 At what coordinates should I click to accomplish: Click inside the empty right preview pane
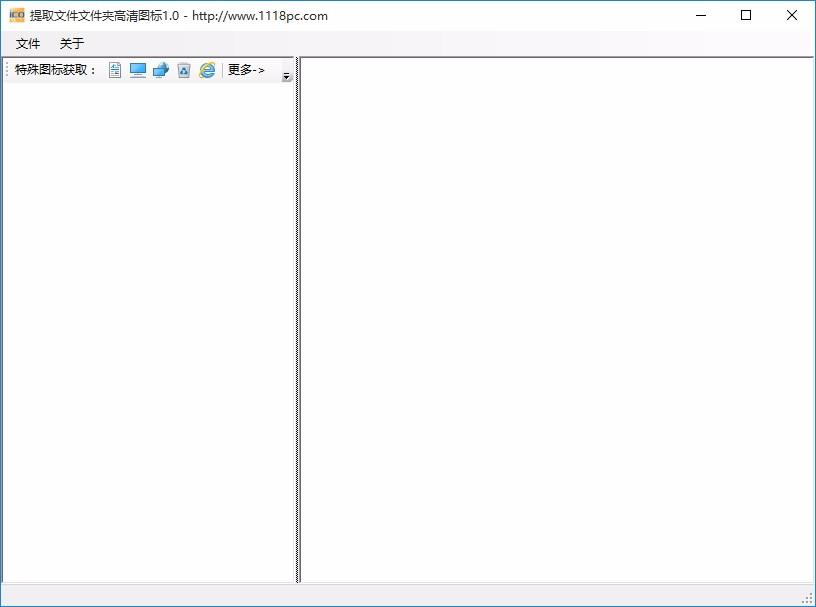coord(557,320)
